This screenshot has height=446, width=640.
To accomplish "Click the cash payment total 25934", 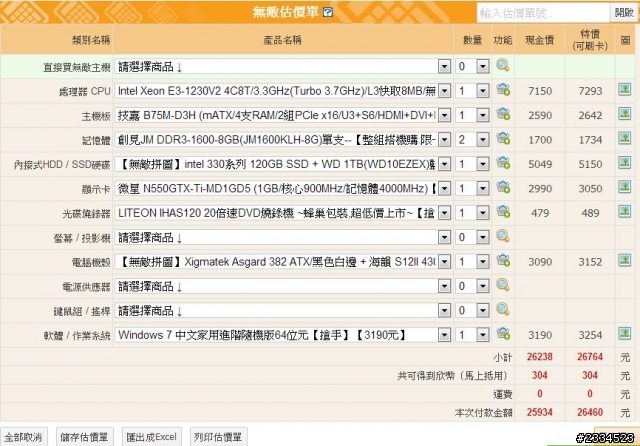I will click(x=540, y=412).
